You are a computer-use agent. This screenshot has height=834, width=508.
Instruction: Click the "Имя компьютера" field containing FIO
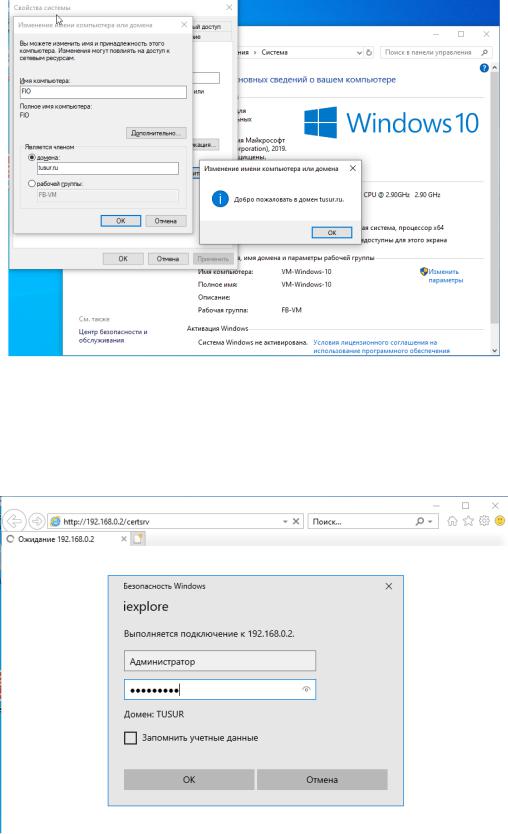point(103,91)
